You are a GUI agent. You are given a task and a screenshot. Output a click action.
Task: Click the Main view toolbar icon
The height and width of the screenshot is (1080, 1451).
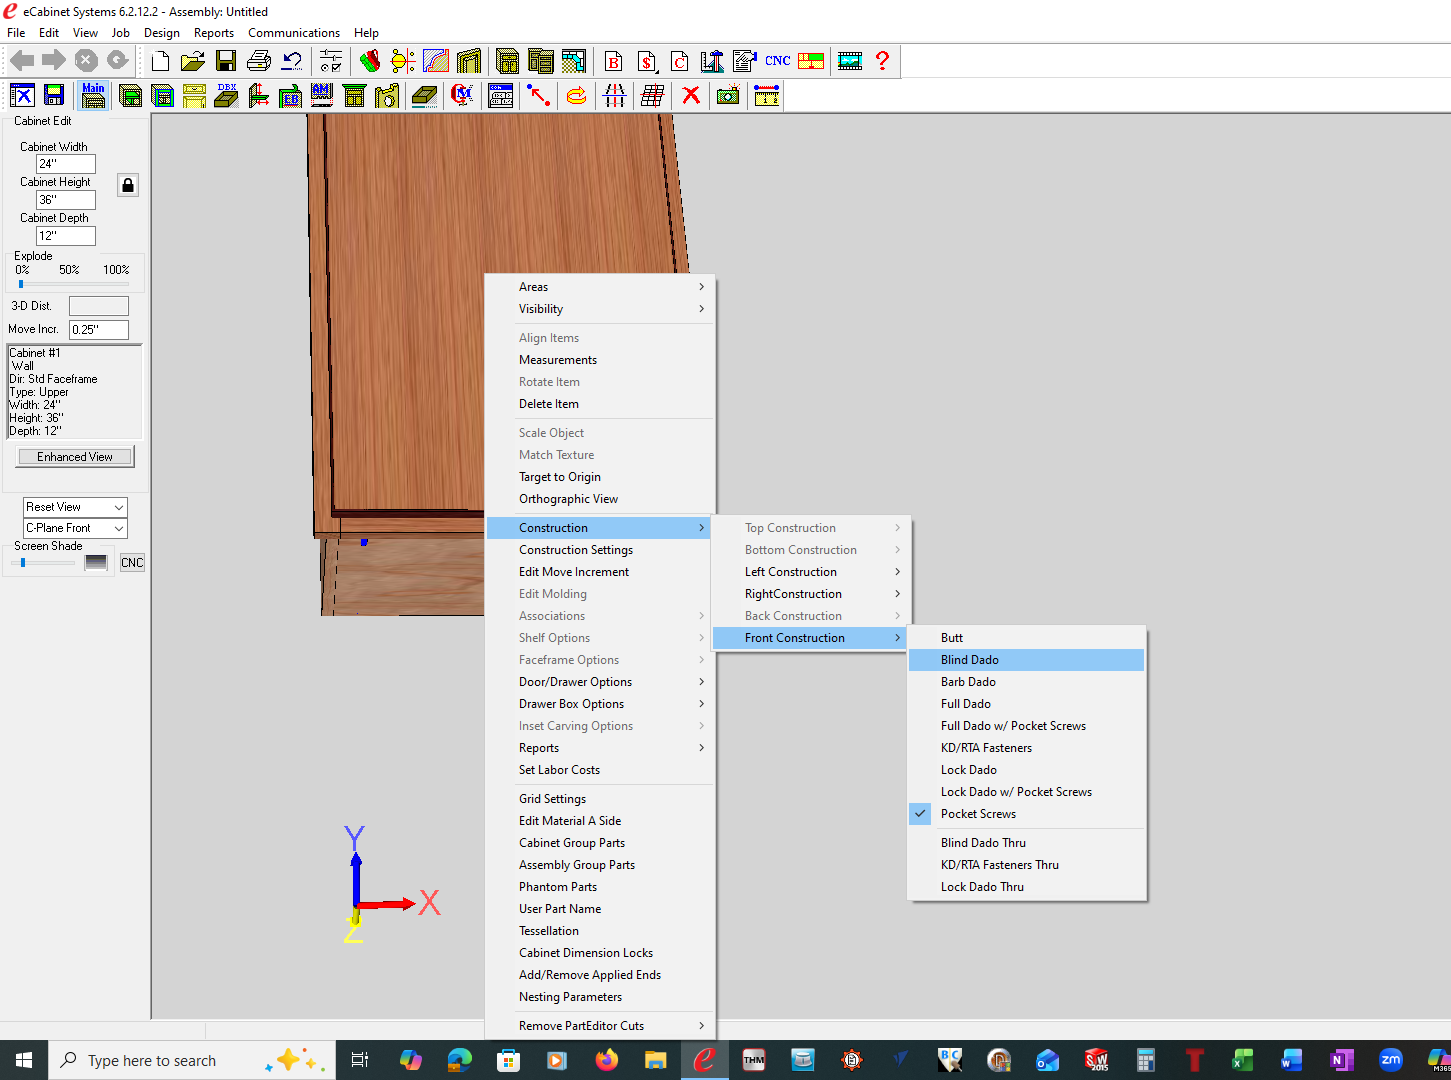click(x=93, y=96)
